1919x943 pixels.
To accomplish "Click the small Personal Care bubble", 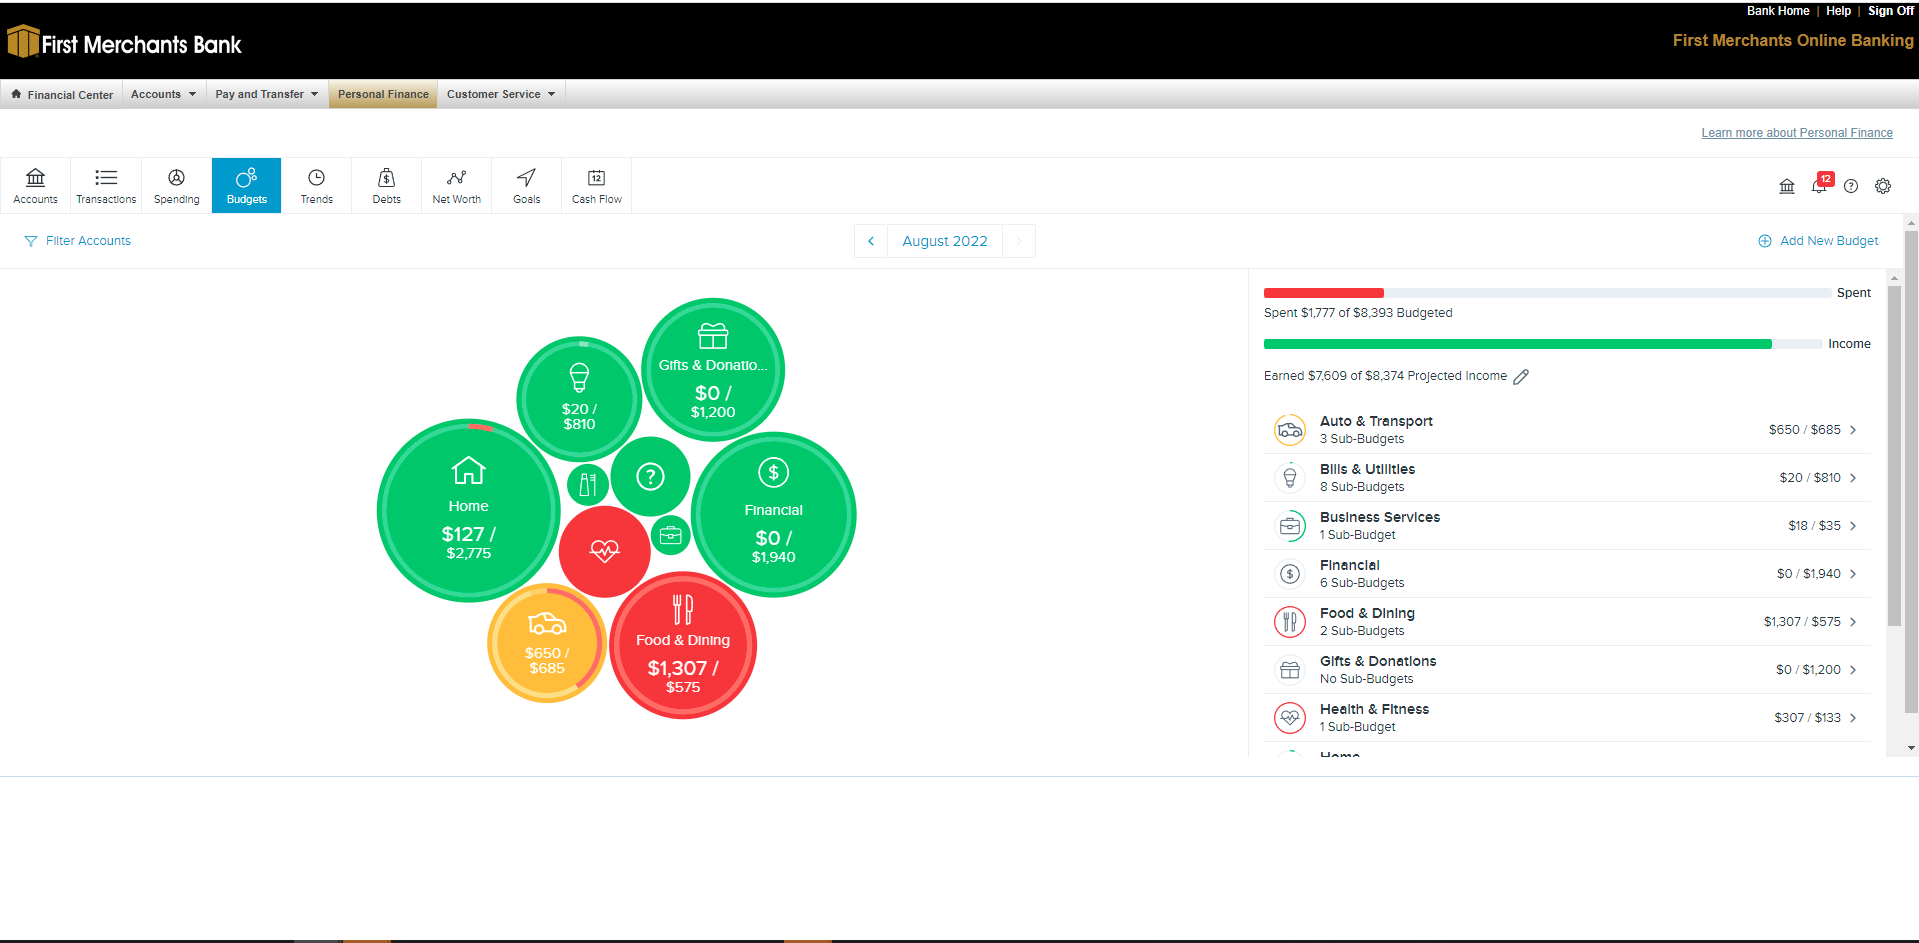I will [x=588, y=485].
